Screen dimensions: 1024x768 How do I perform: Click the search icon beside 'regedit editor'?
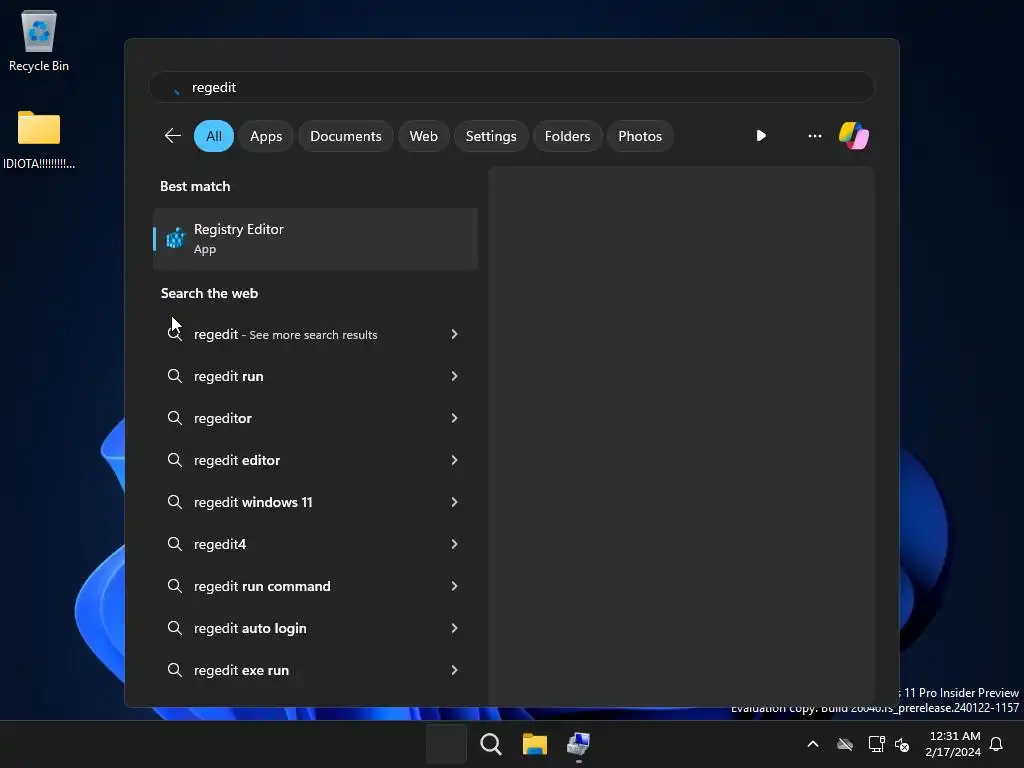pos(174,460)
